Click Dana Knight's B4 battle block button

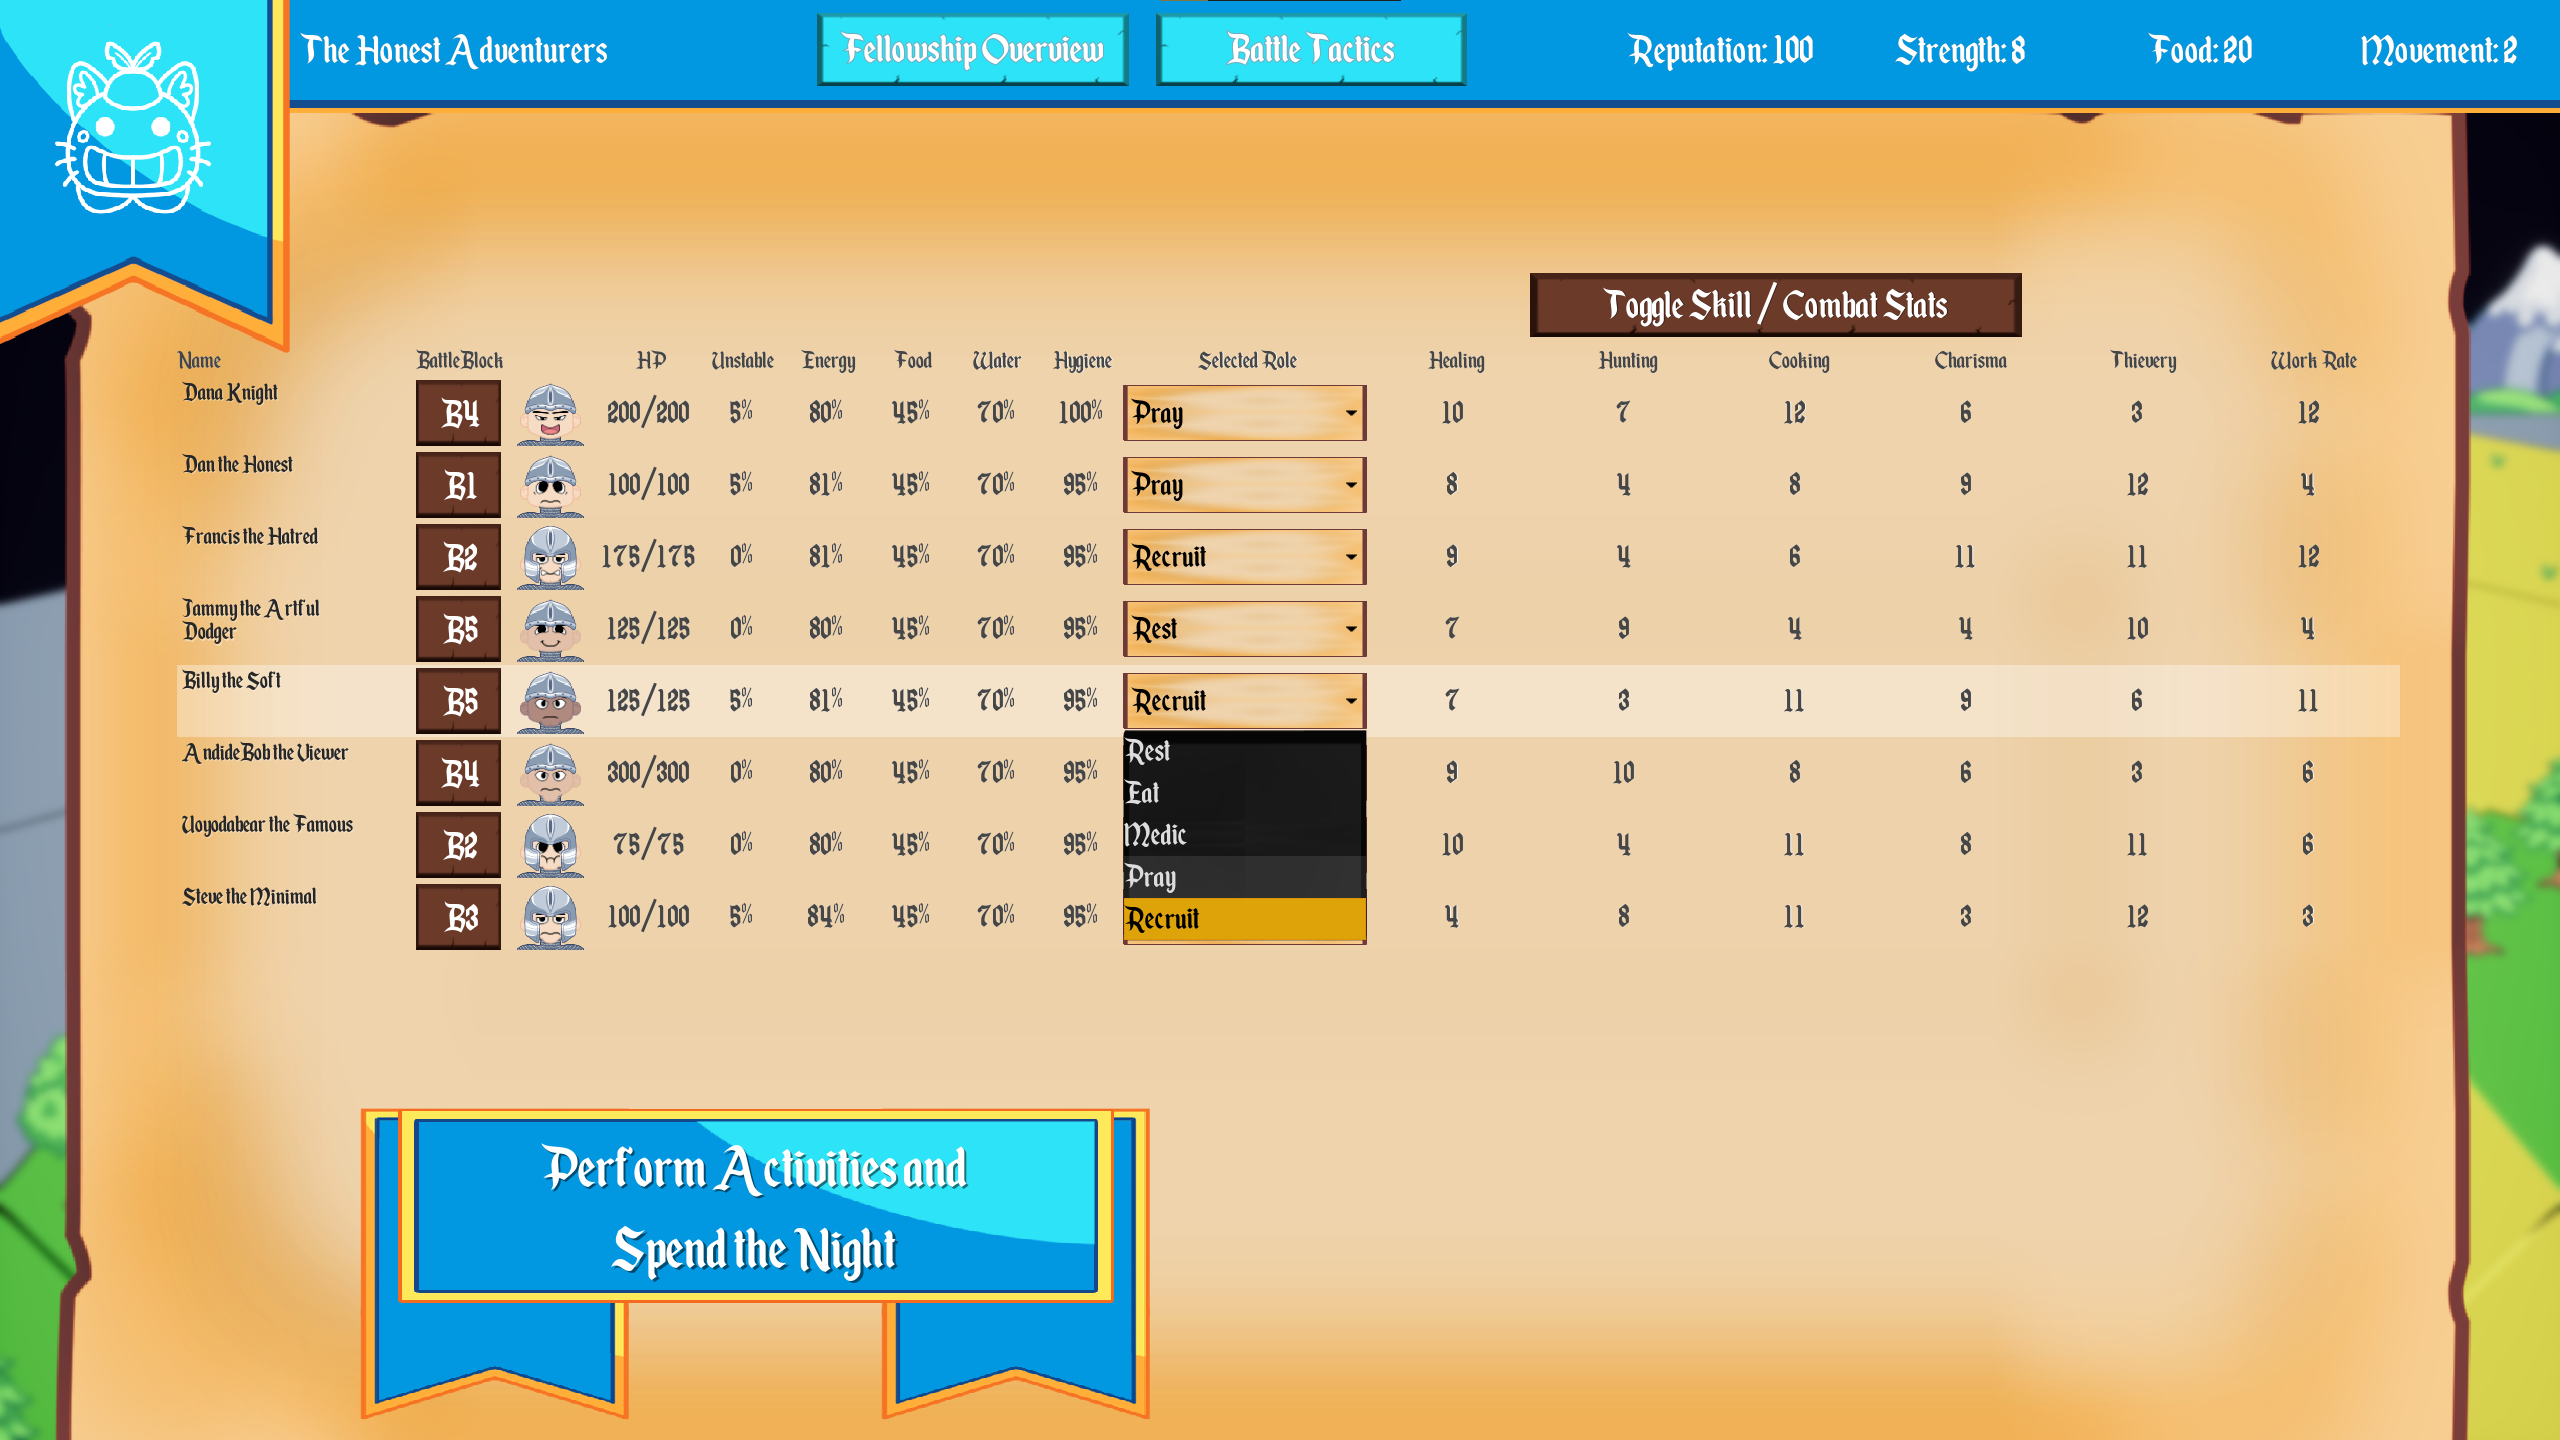click(x=458, y=412)
